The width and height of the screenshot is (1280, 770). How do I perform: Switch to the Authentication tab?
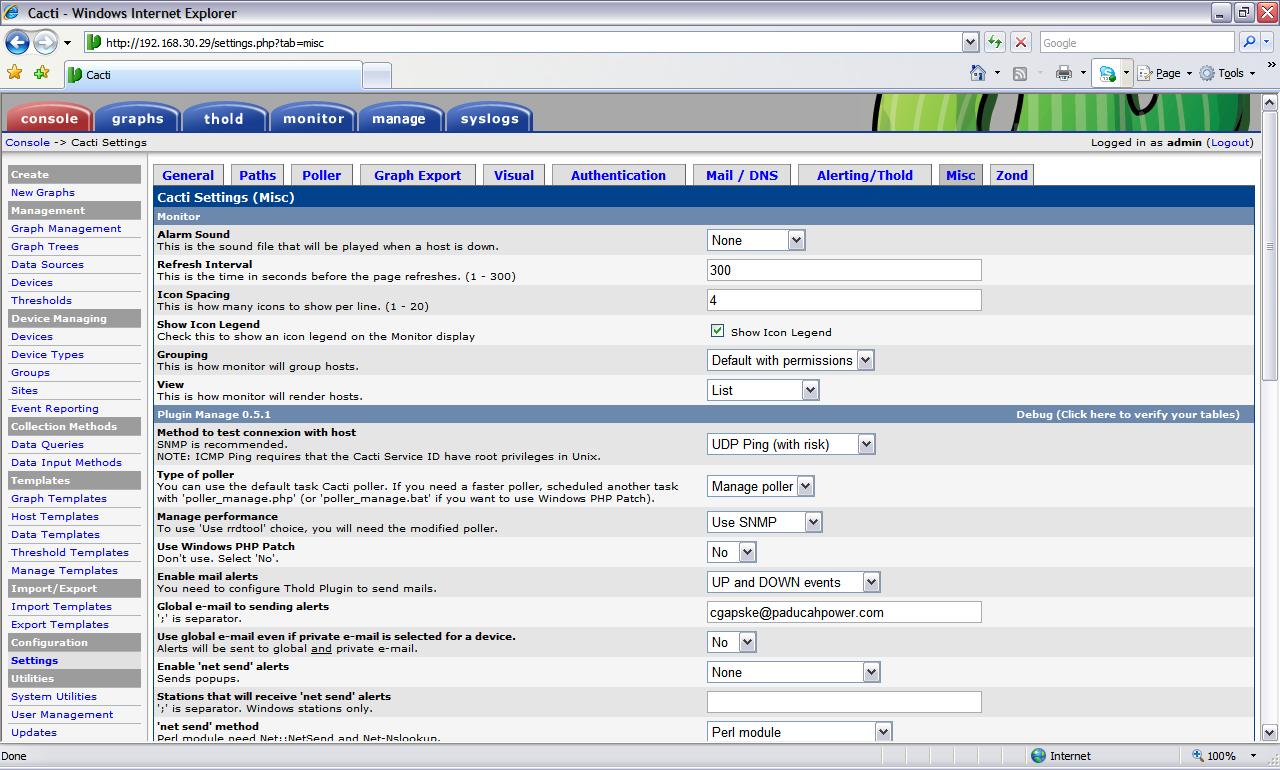[x=618, y=175]
